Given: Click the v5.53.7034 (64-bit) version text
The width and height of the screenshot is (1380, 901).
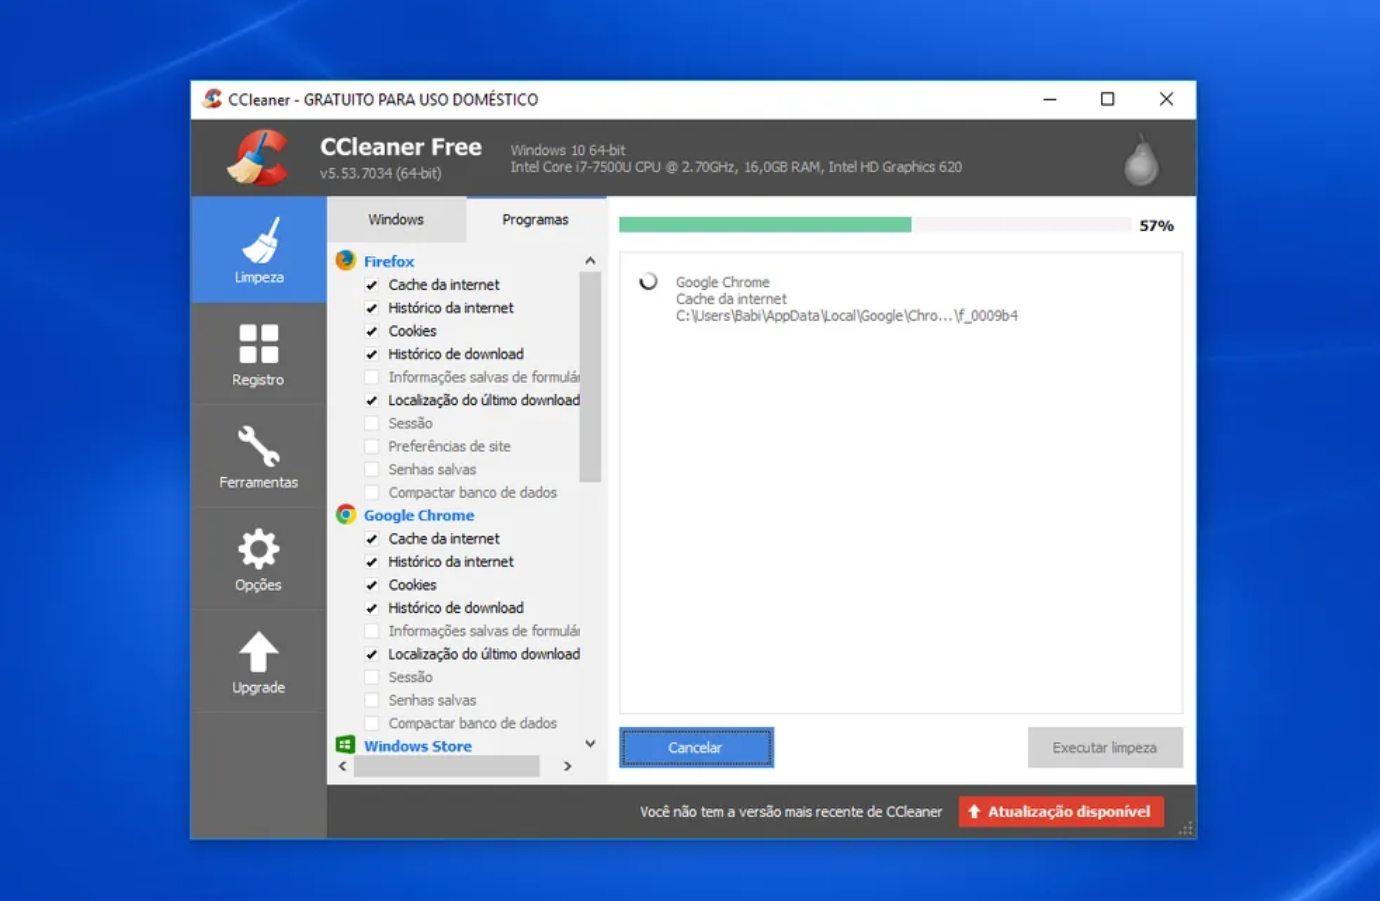Looking at the screenshot, I should click(x=380, y=173).
